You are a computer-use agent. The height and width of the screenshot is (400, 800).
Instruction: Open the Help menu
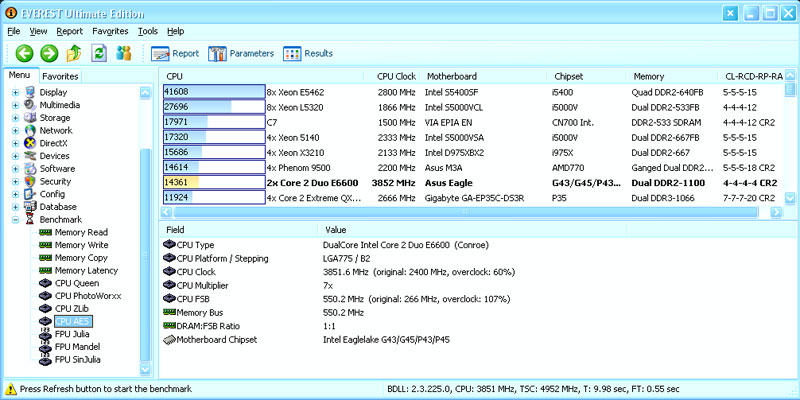[x=176, y=31]
